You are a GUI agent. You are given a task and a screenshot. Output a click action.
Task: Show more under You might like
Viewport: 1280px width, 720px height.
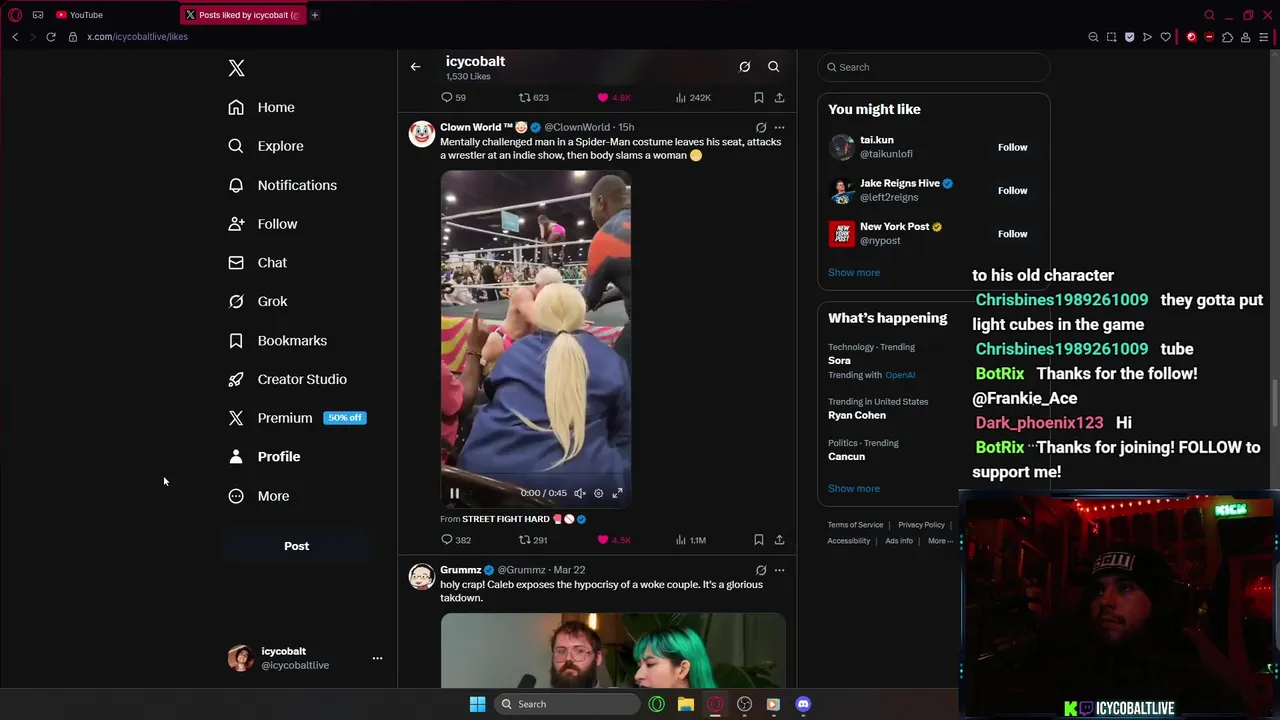854,272
